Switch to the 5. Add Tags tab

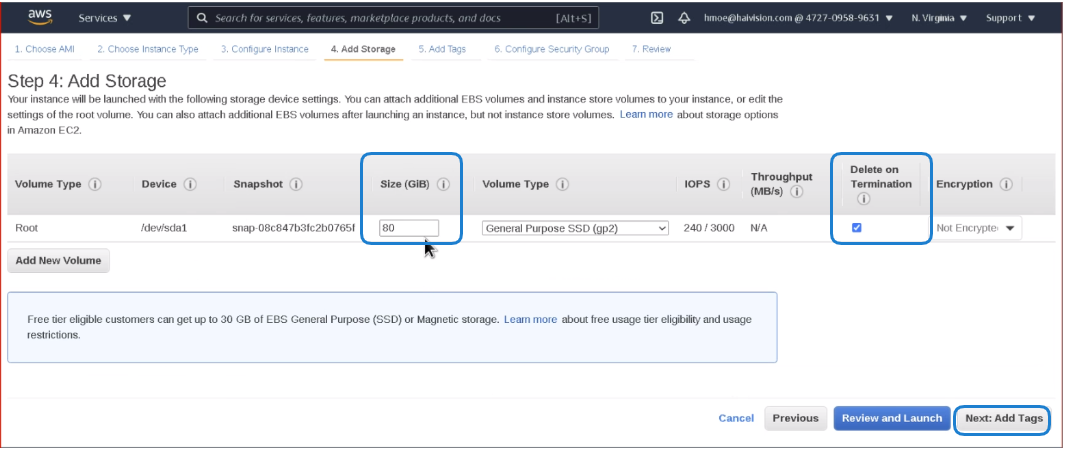pos(443,49)
